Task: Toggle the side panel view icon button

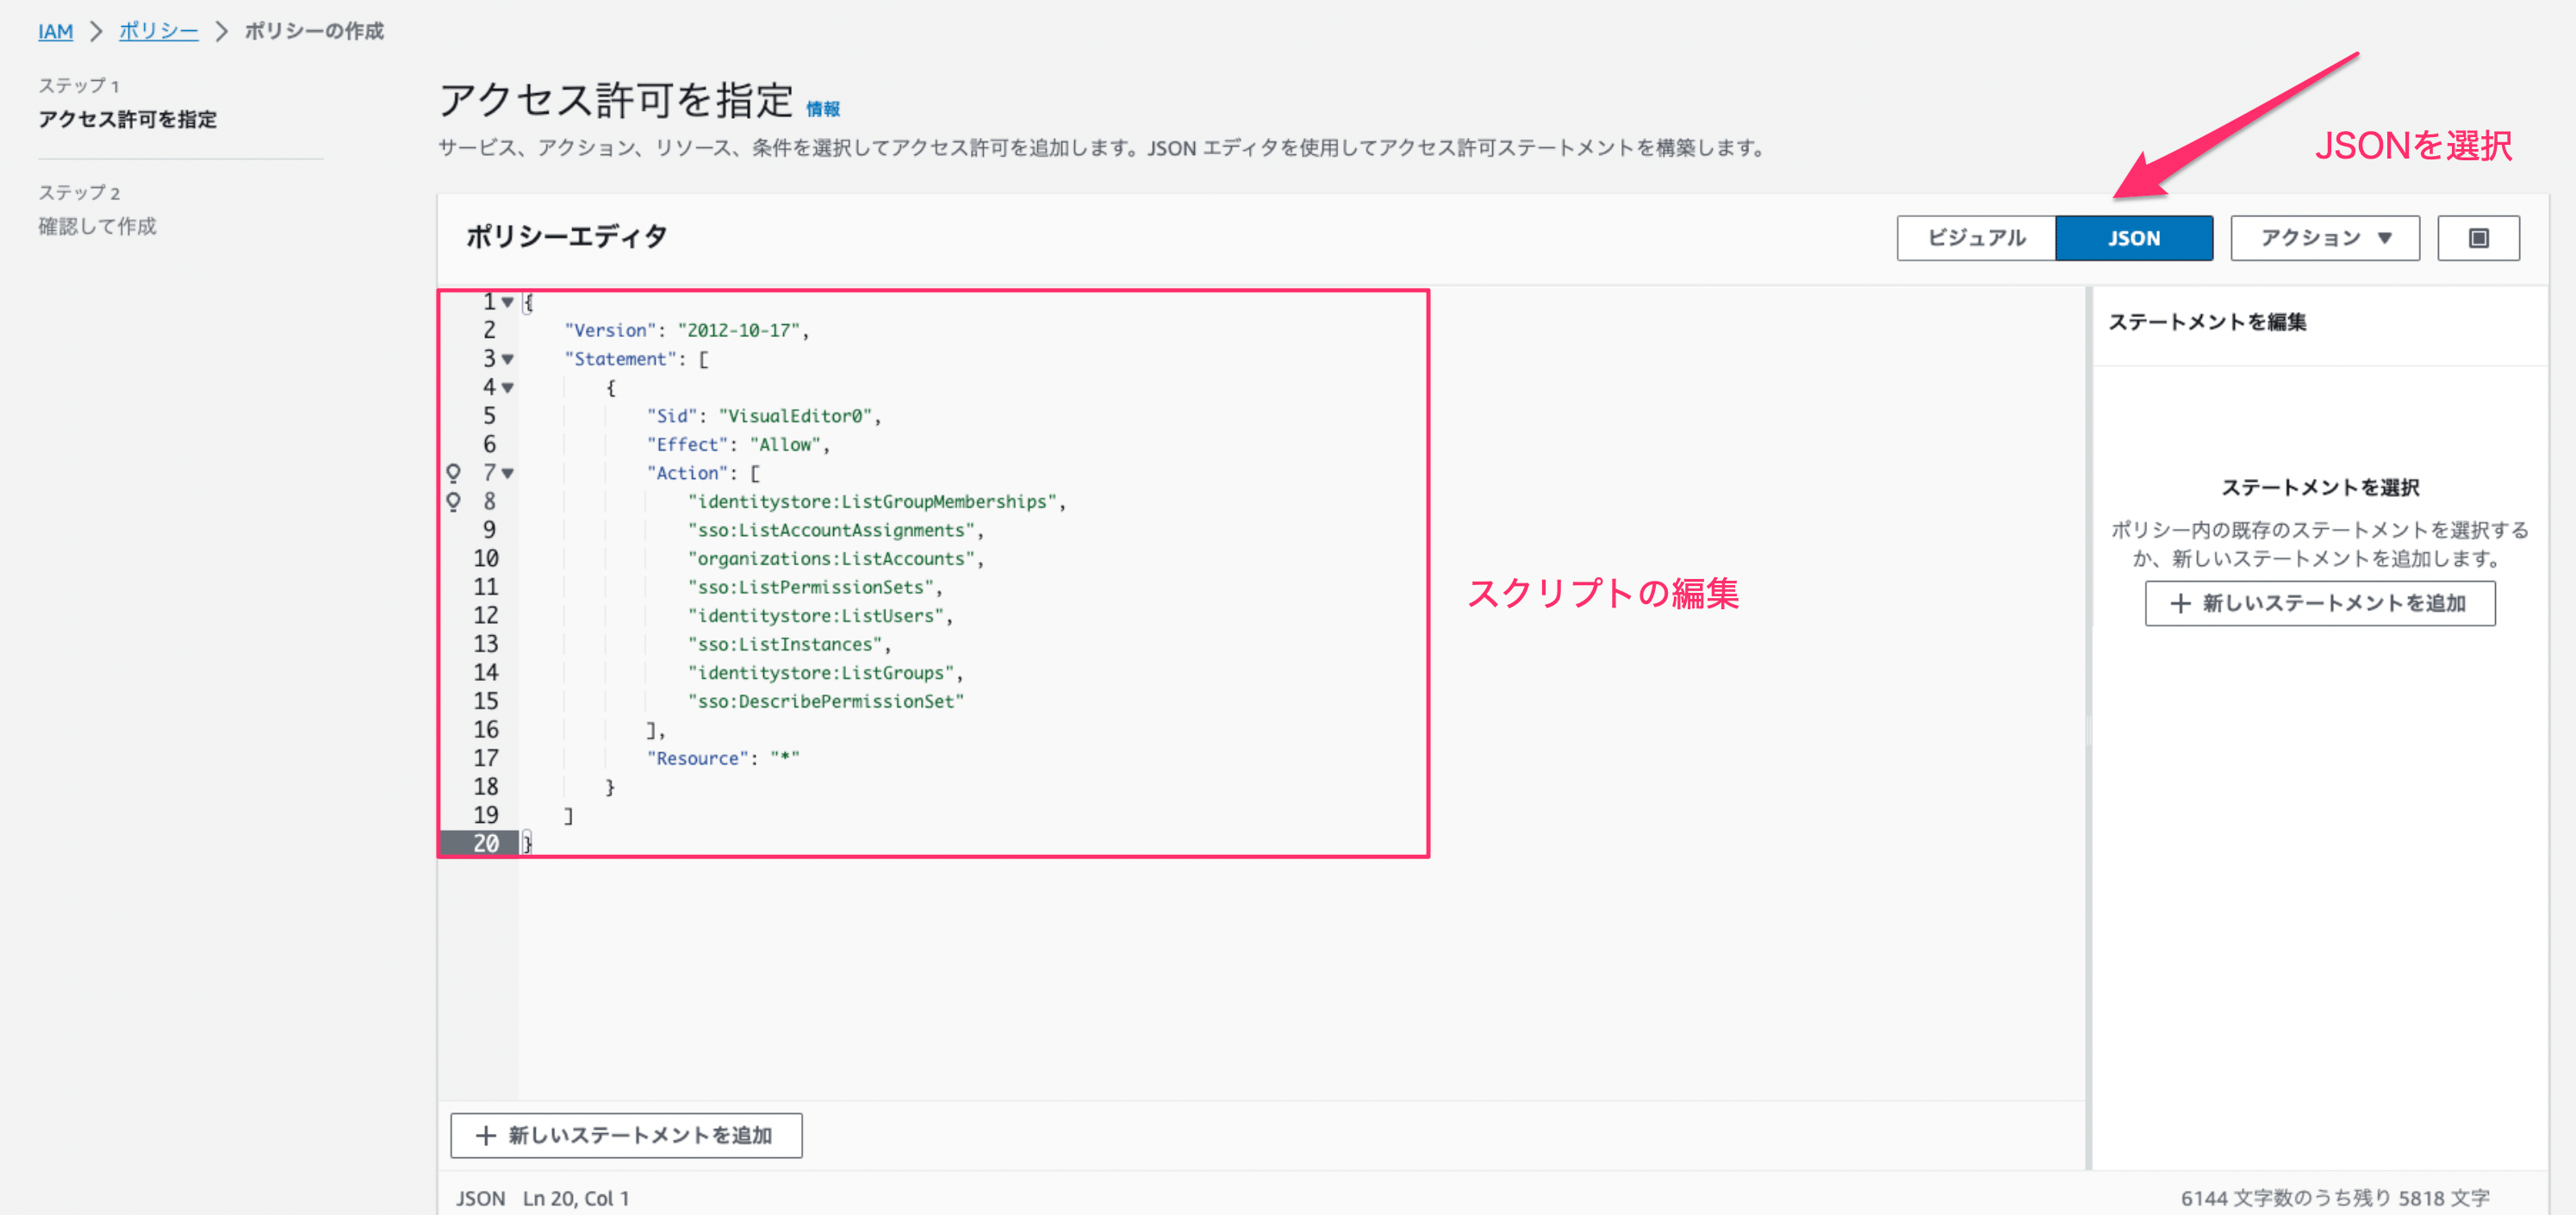Action: pos(2478,238)
